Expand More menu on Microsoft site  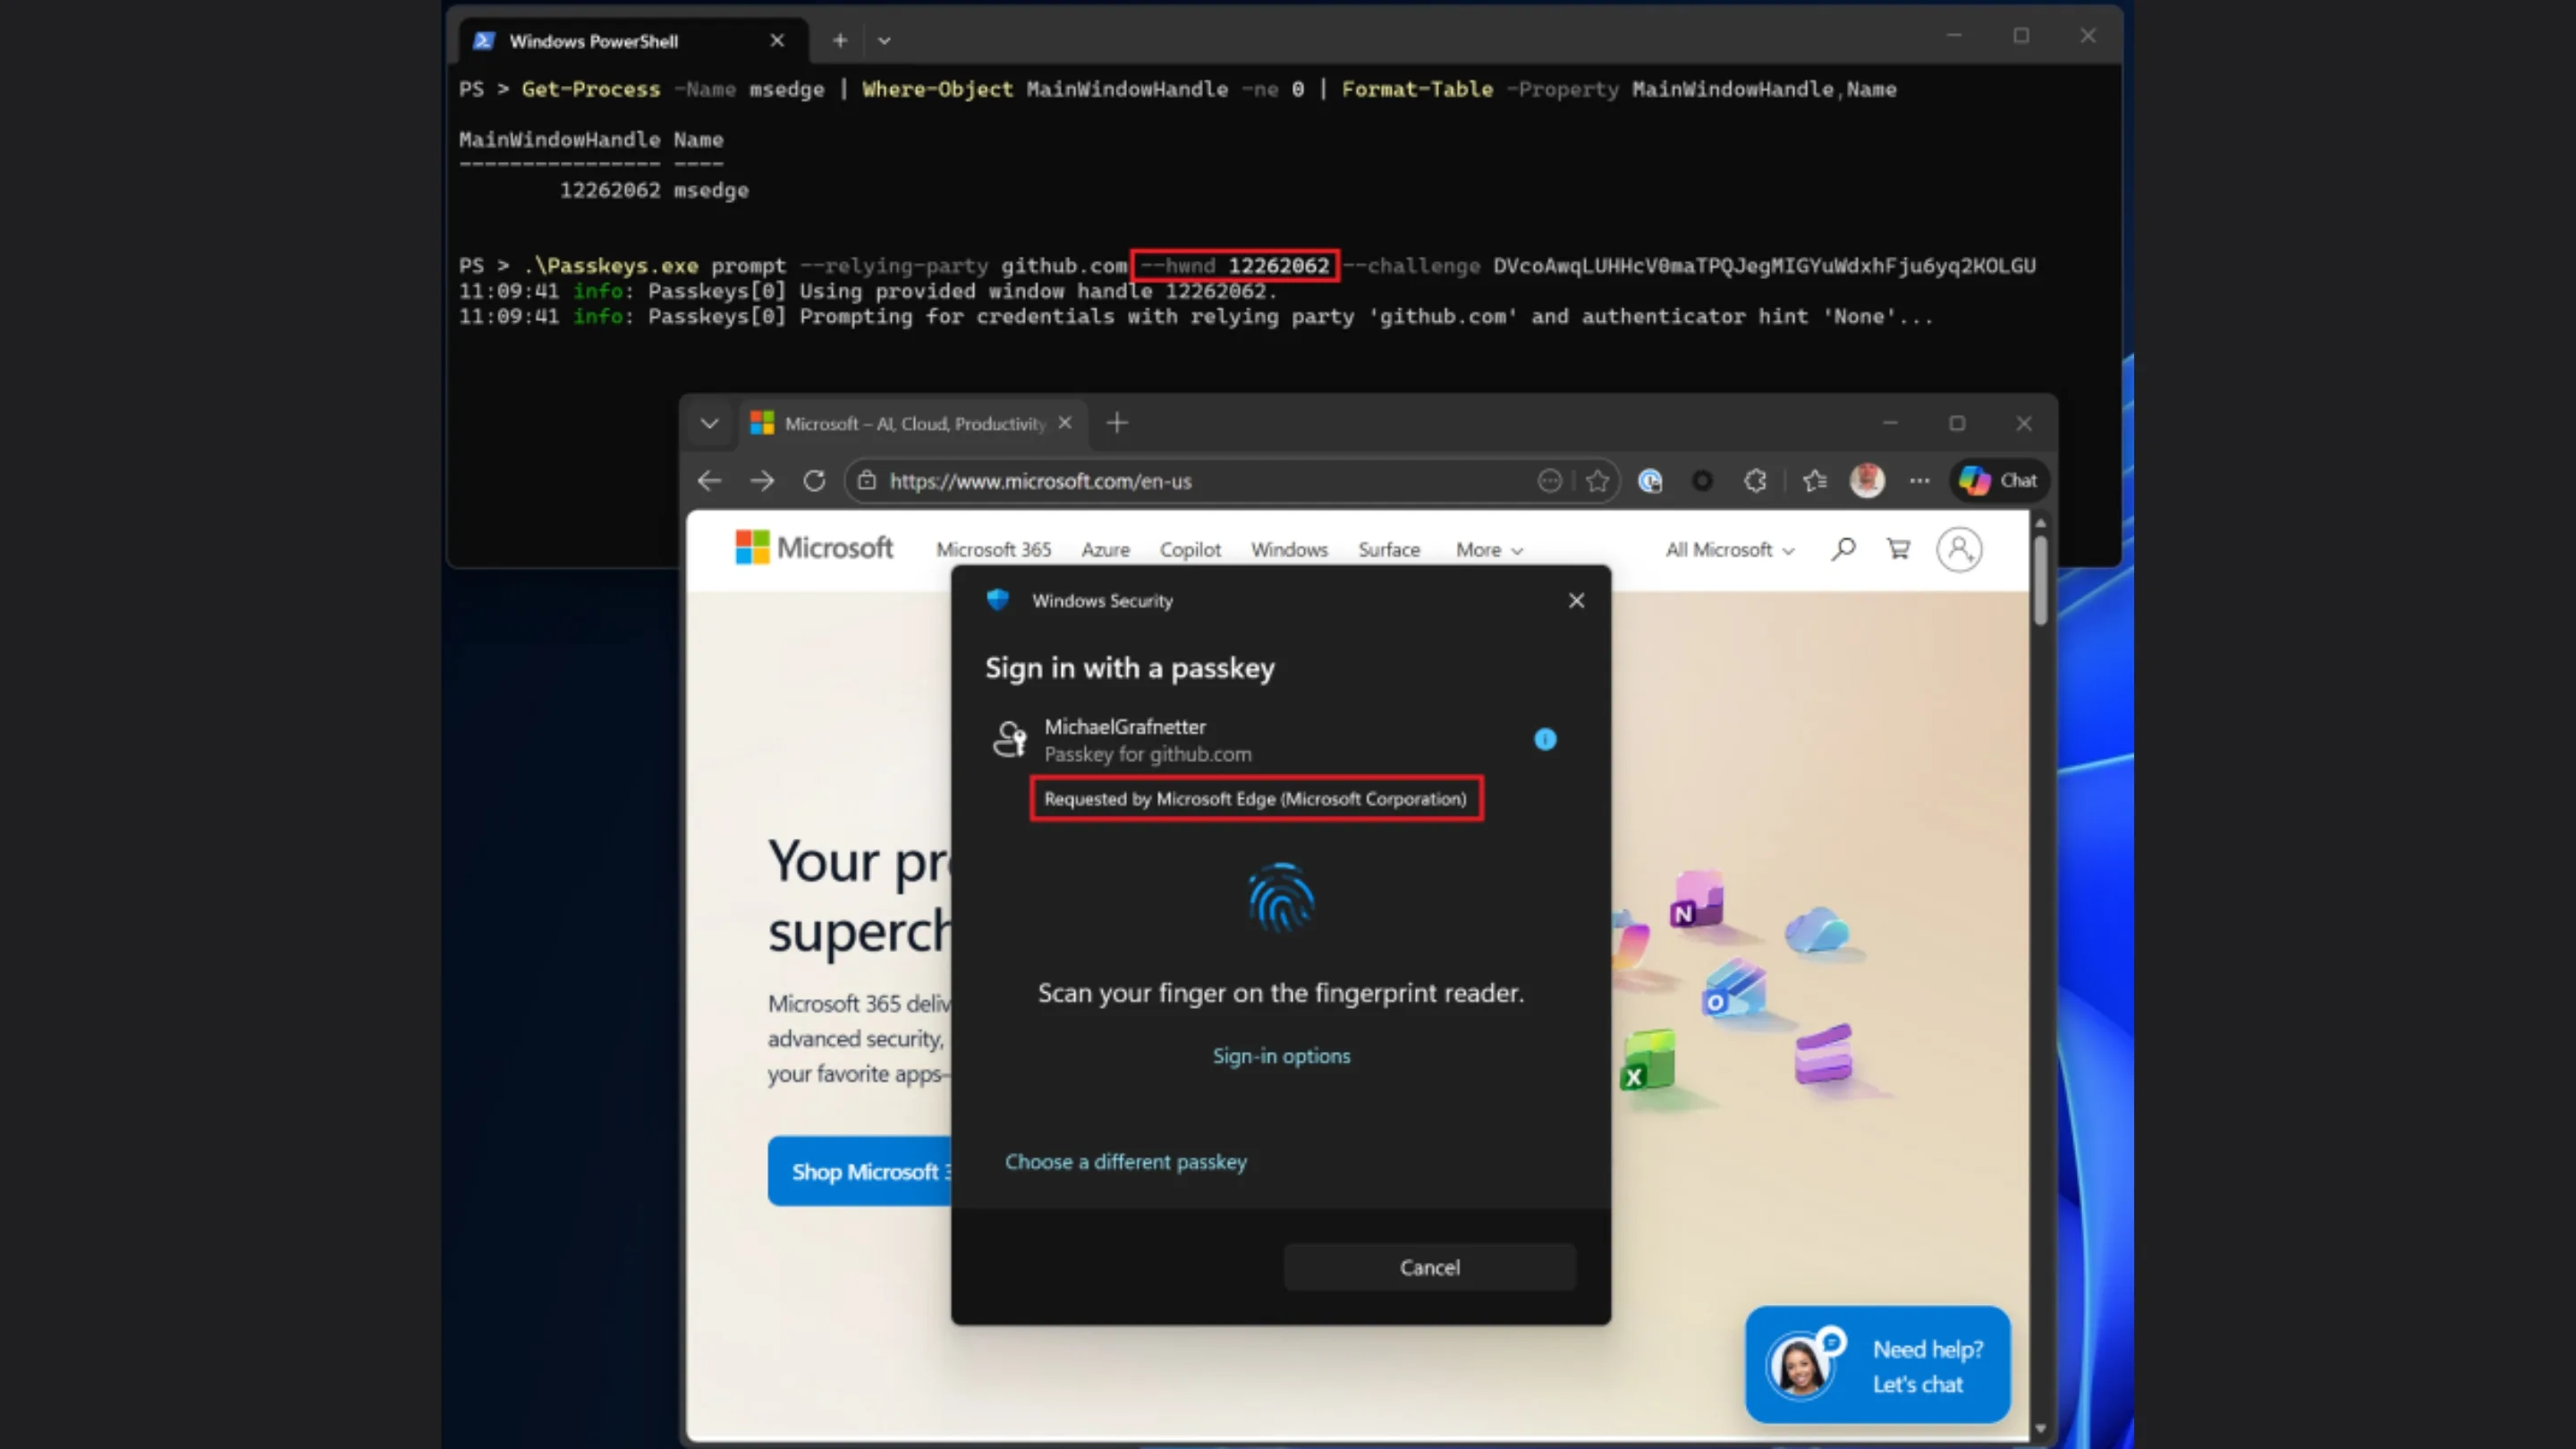(1489, 550)
